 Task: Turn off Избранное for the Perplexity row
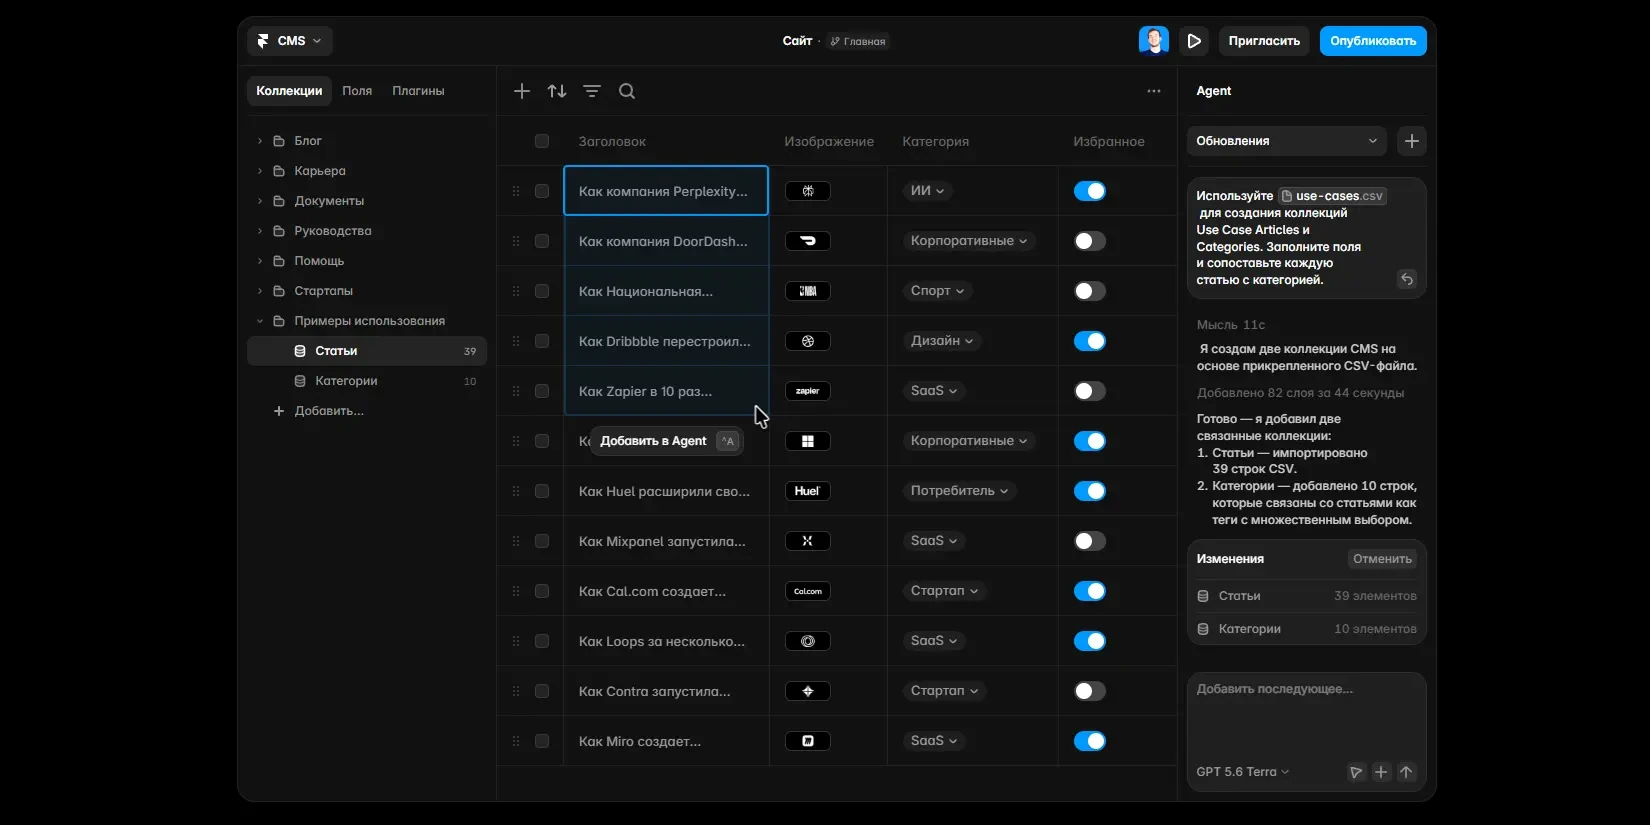coord(1090,191)
